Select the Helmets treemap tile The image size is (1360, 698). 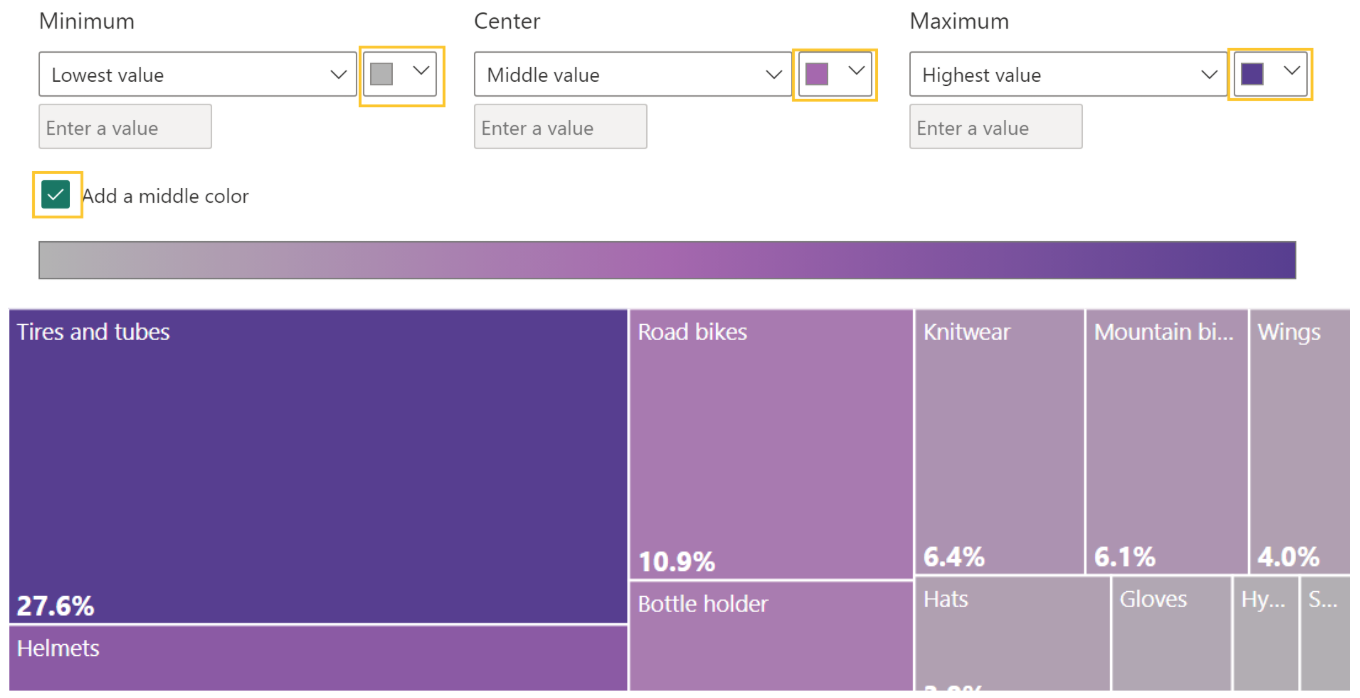[x=318, y=659]
